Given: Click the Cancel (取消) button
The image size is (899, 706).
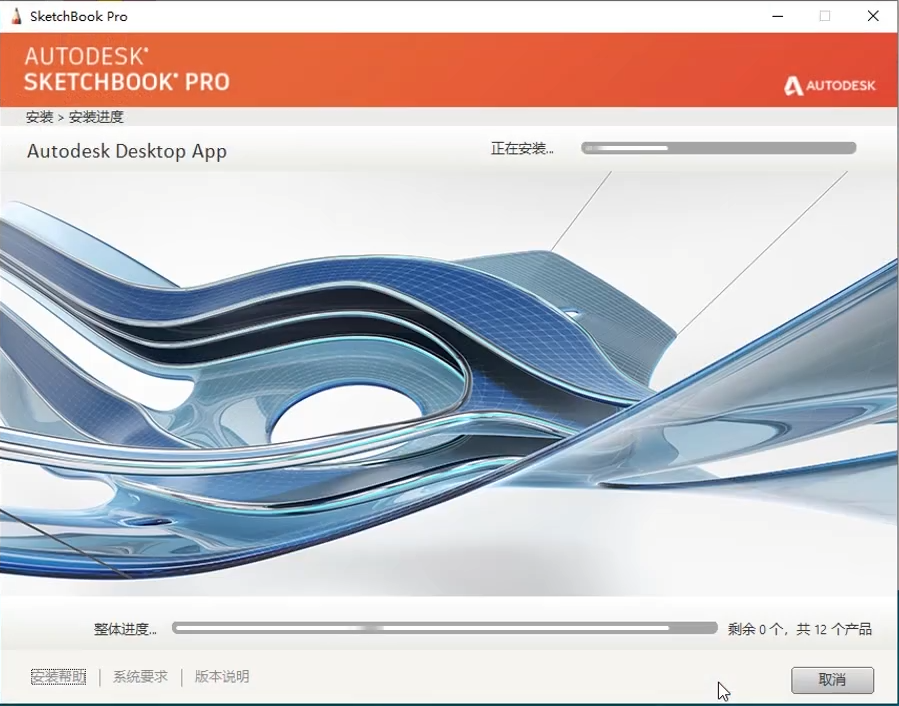Looking at the screenshot, I should [832, 680].
